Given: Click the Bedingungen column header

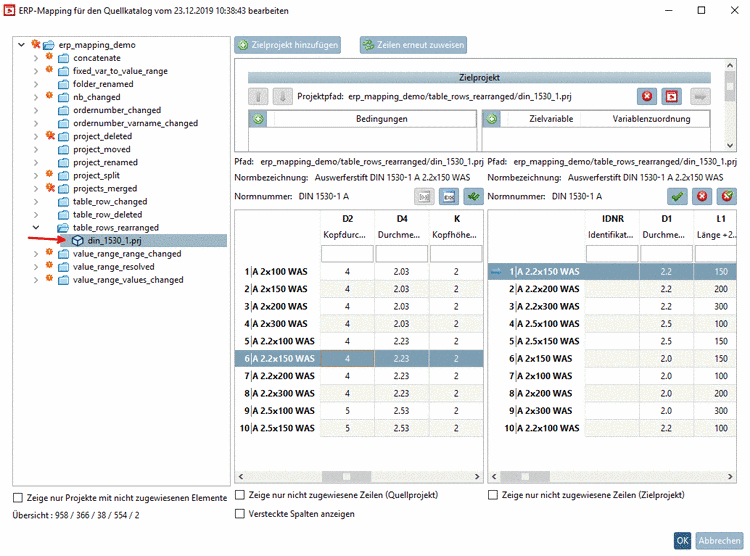Looking at the screenshot, I should [x=382, y=119].
